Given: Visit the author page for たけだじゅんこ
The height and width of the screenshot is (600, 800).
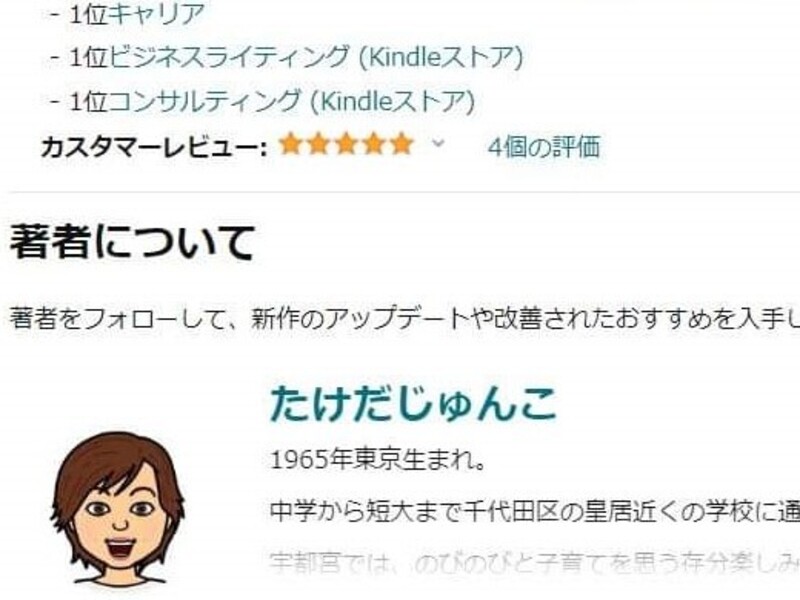Looking at the screenshot, I should click(x=412, y=404).
